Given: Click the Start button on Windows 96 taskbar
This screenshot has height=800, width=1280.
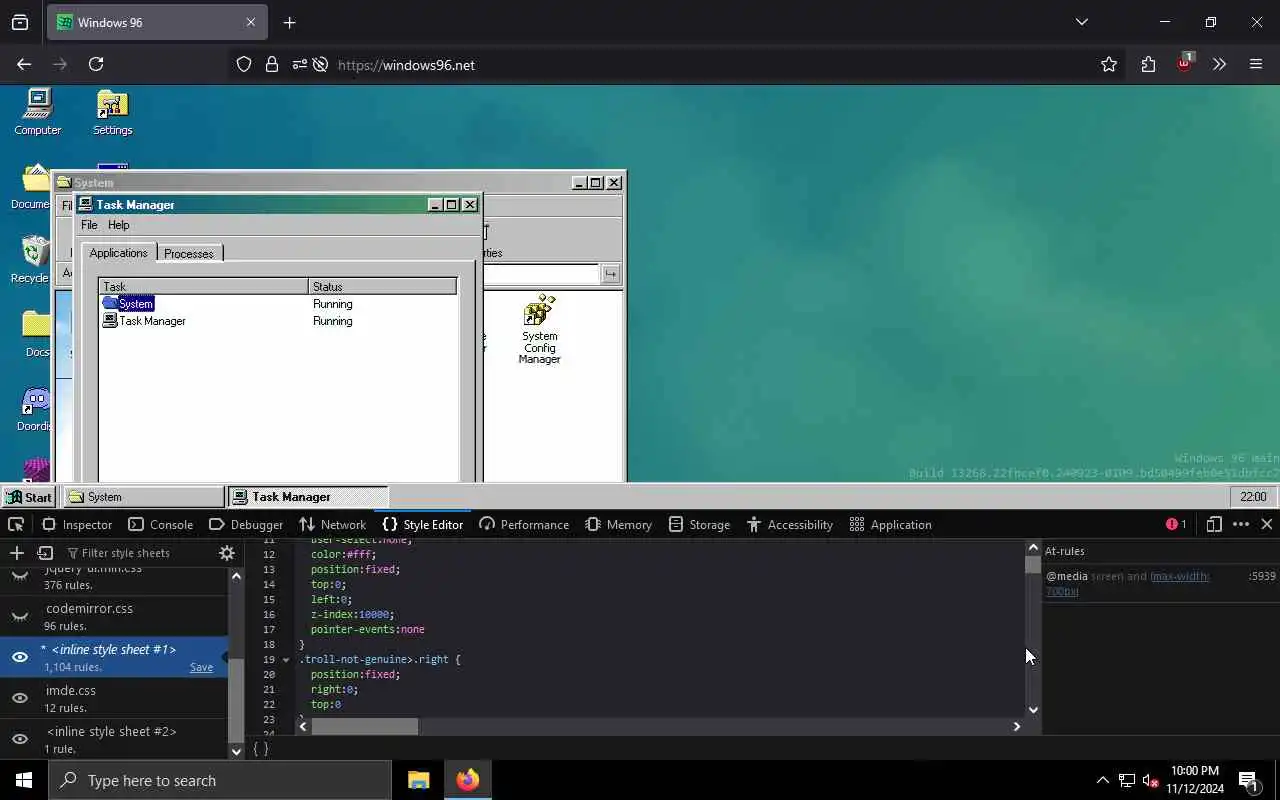Looking at the screenshot, I should 28,497.
